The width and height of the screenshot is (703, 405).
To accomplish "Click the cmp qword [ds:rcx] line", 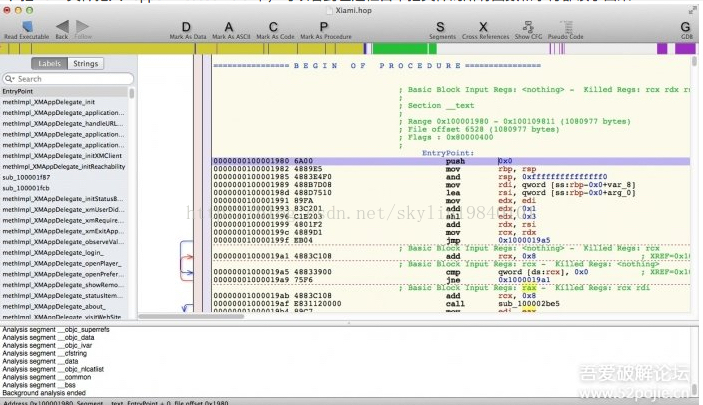I will tap(451, 272).
